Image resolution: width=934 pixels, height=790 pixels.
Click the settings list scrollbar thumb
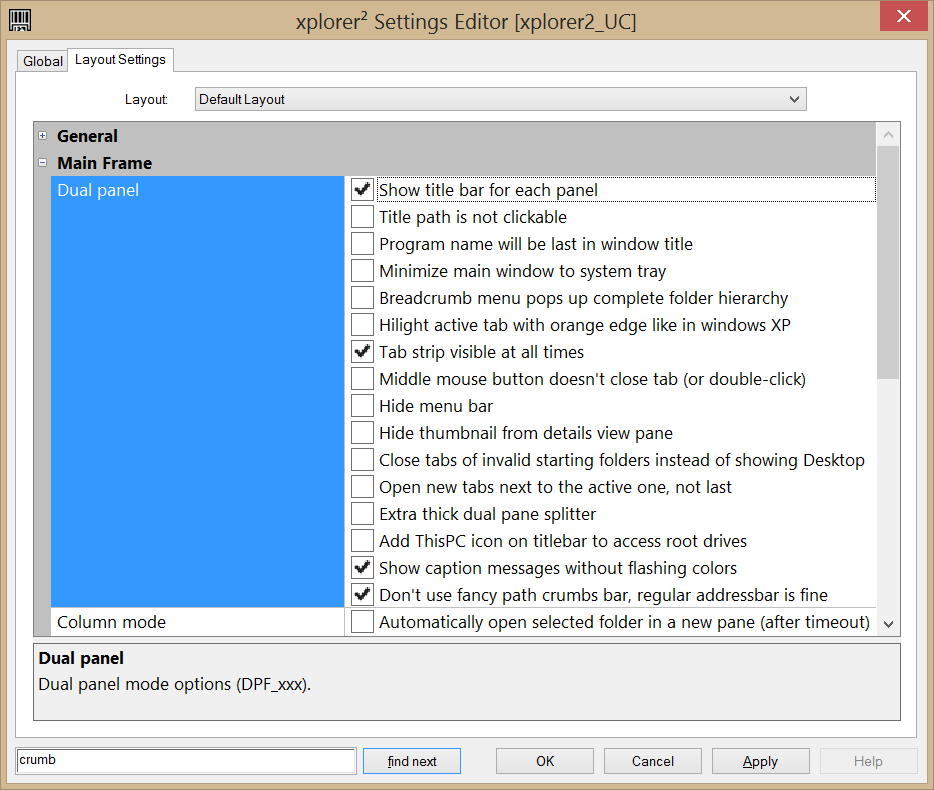pyautogui.click(x=888, y=262)
